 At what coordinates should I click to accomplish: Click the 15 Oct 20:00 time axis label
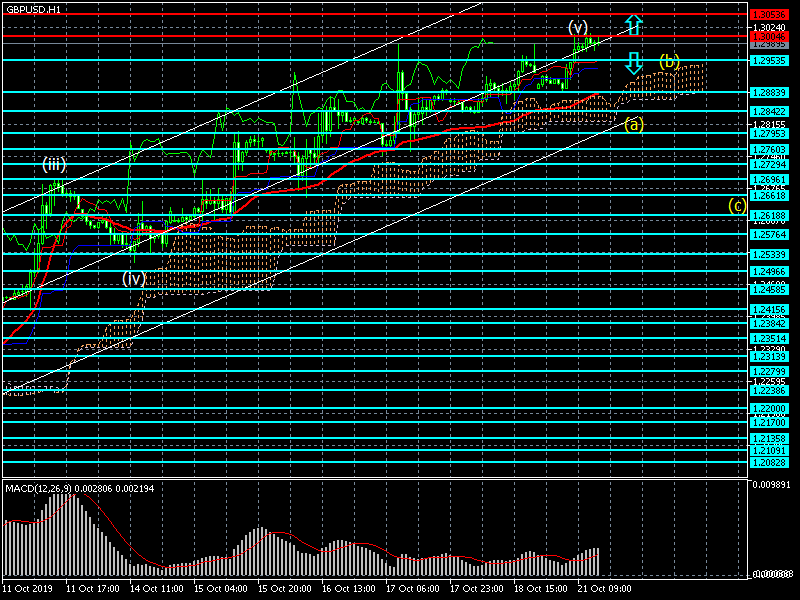point(285,589)
